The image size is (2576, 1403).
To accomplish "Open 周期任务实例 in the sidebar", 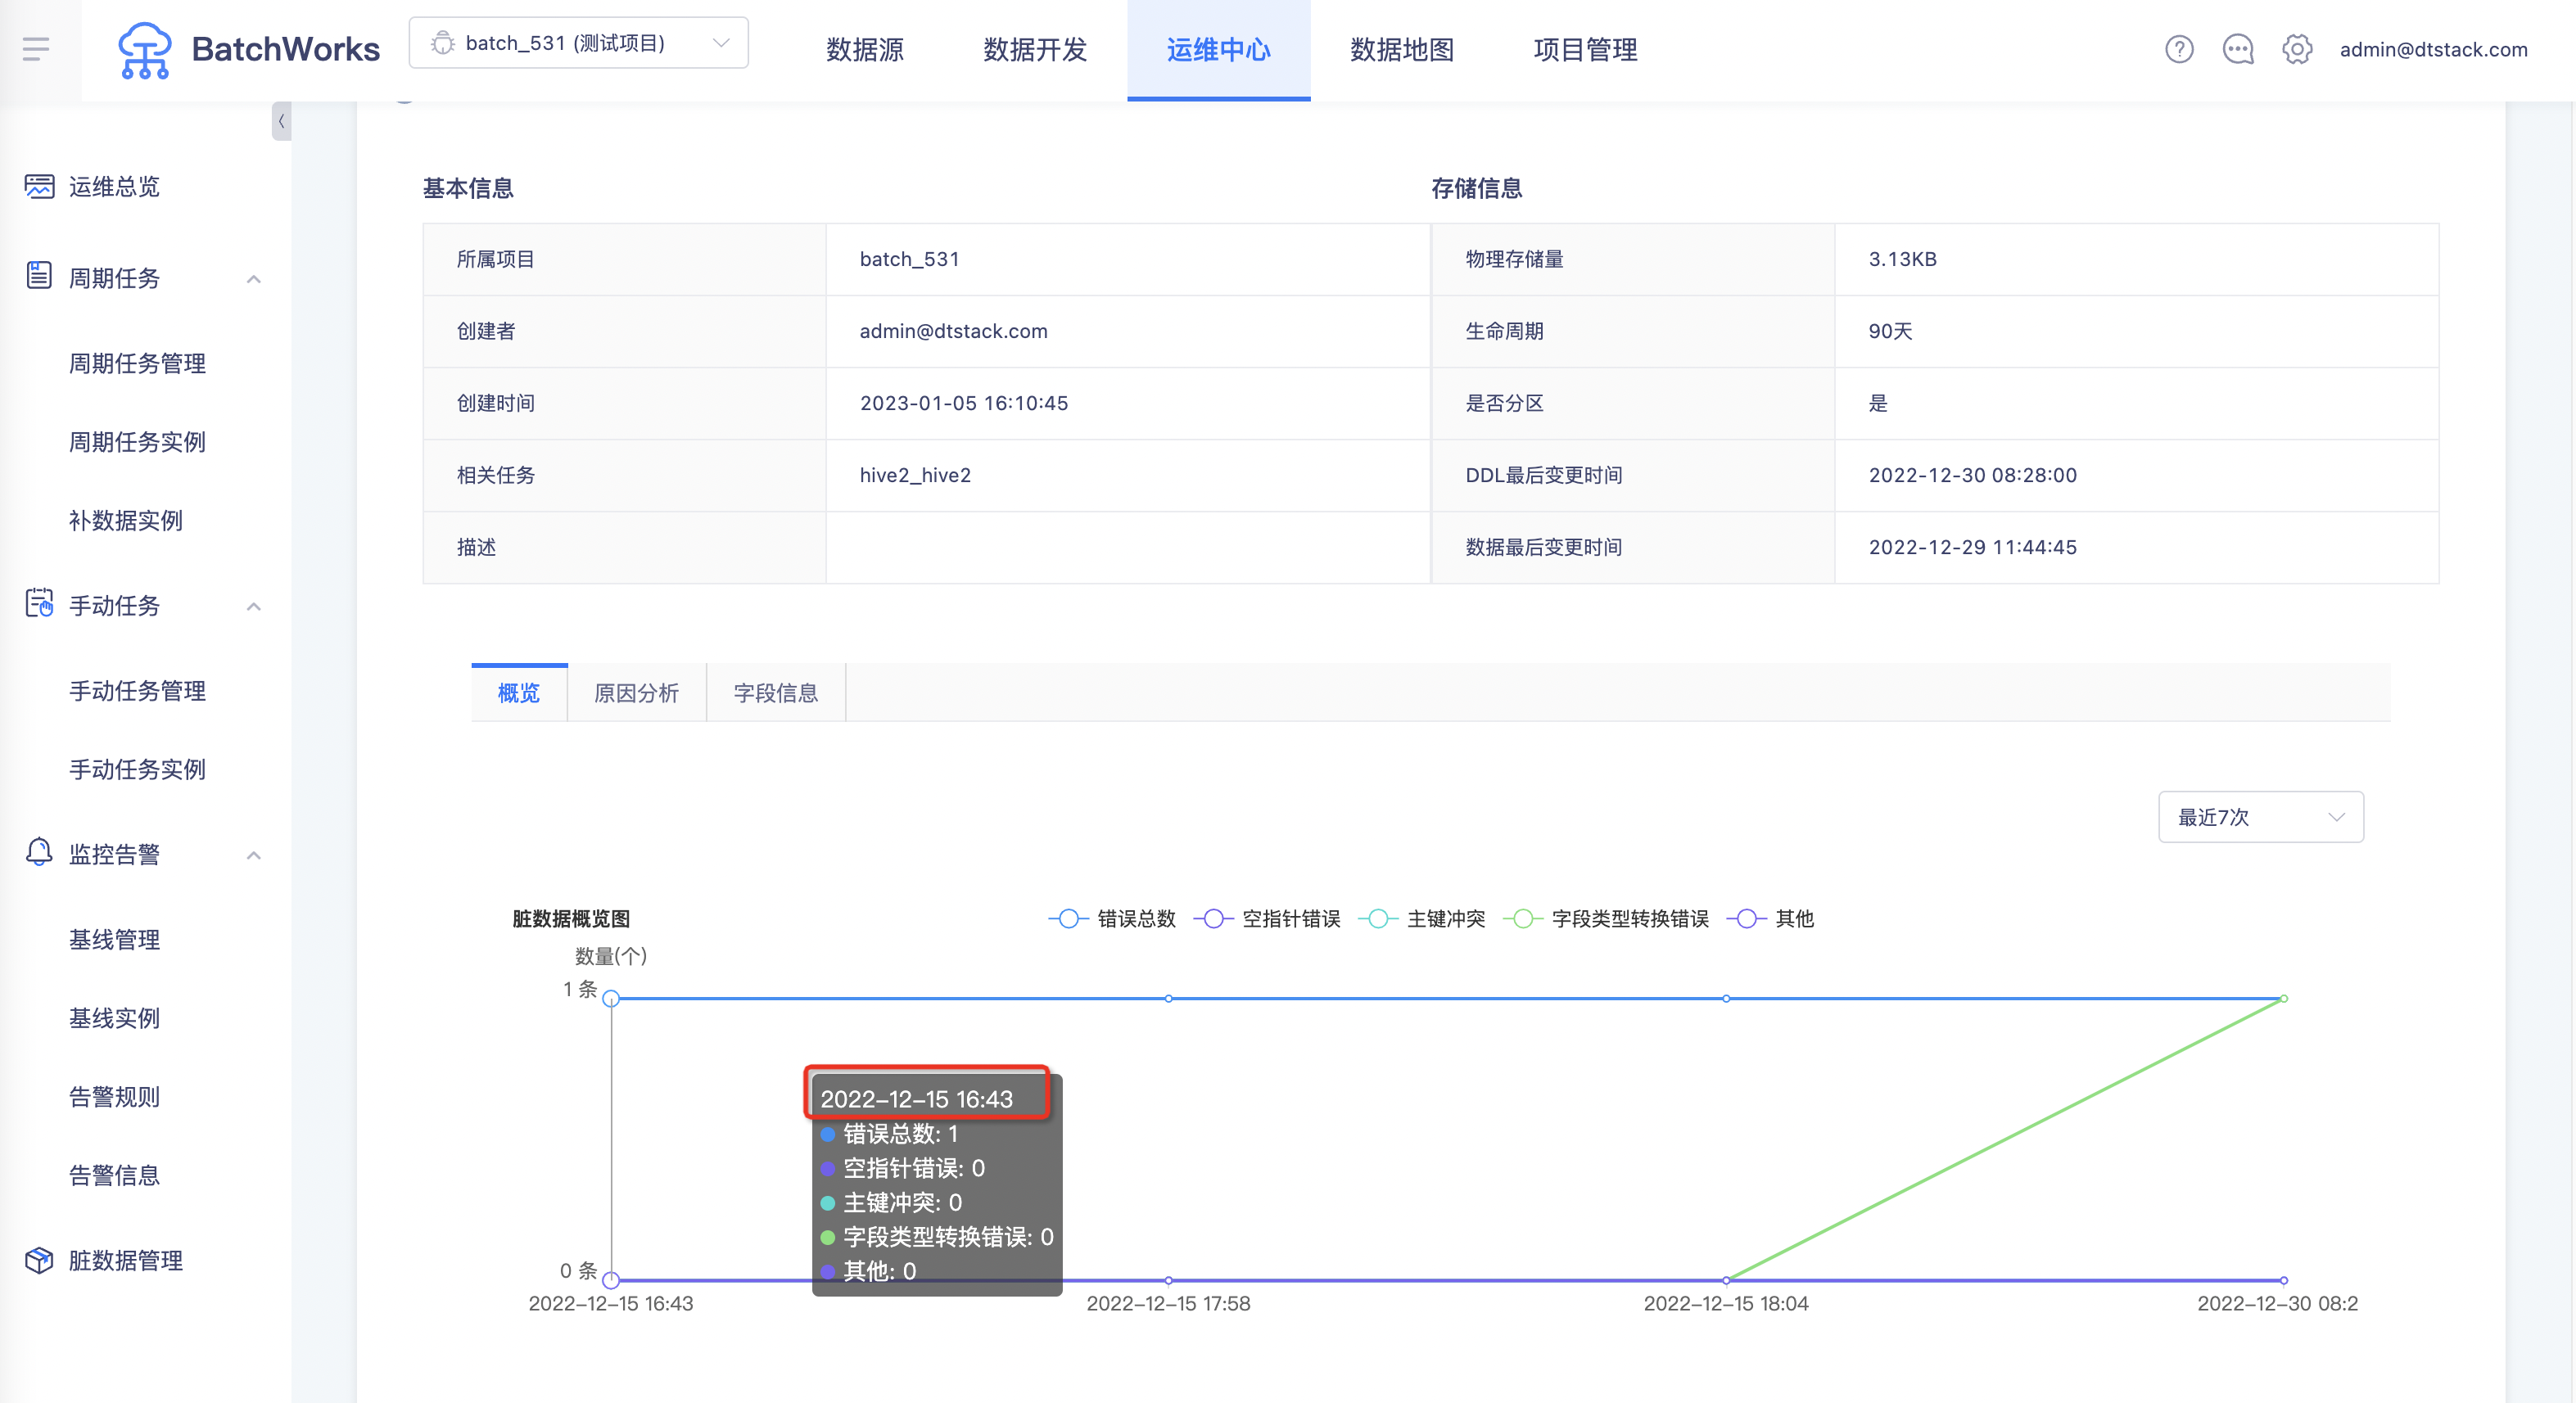I will click(x=137, y=442).
